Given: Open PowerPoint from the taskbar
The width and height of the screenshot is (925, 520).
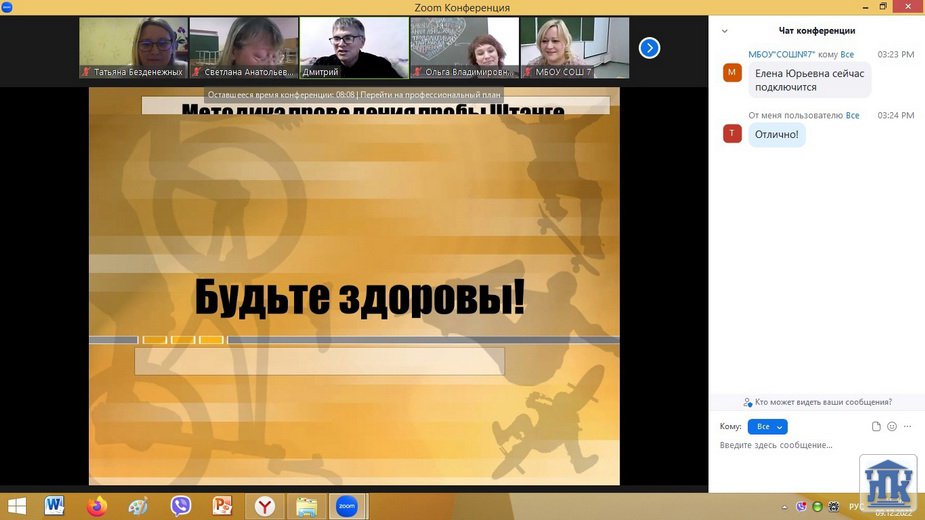Looking at the screenshot, I should [222, 506].
